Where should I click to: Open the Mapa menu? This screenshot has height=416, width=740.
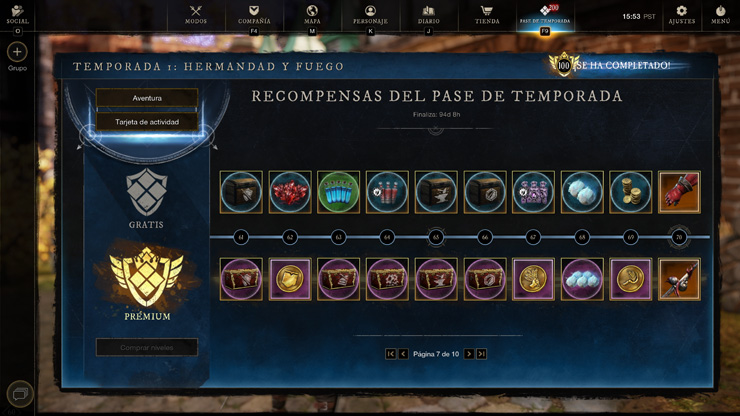[x=312, y=15]
